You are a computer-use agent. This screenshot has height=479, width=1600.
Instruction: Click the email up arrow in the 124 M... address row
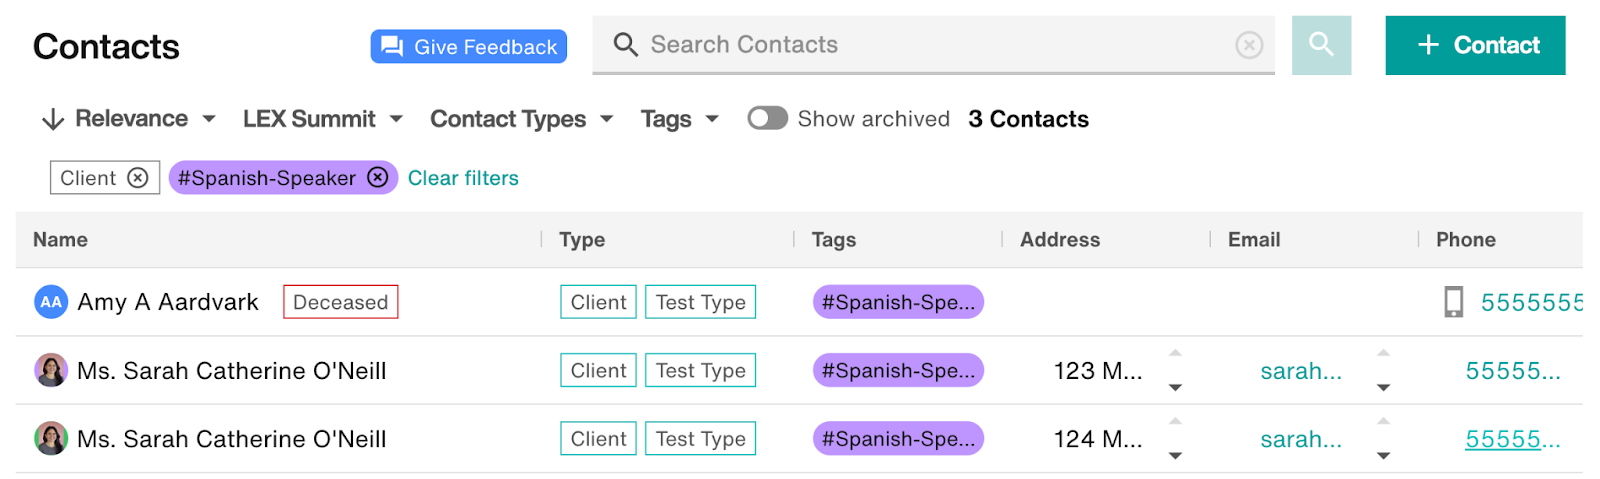pos(1384,421)
